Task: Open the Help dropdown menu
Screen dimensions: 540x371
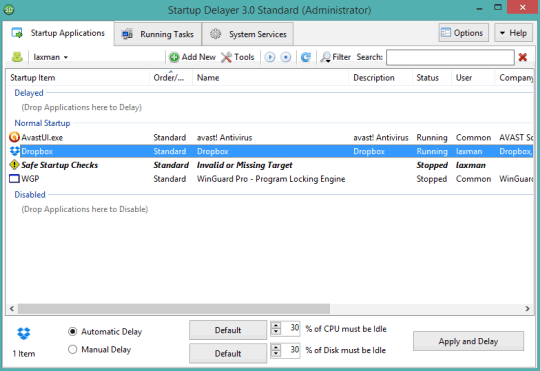Action: pos(513,33)
